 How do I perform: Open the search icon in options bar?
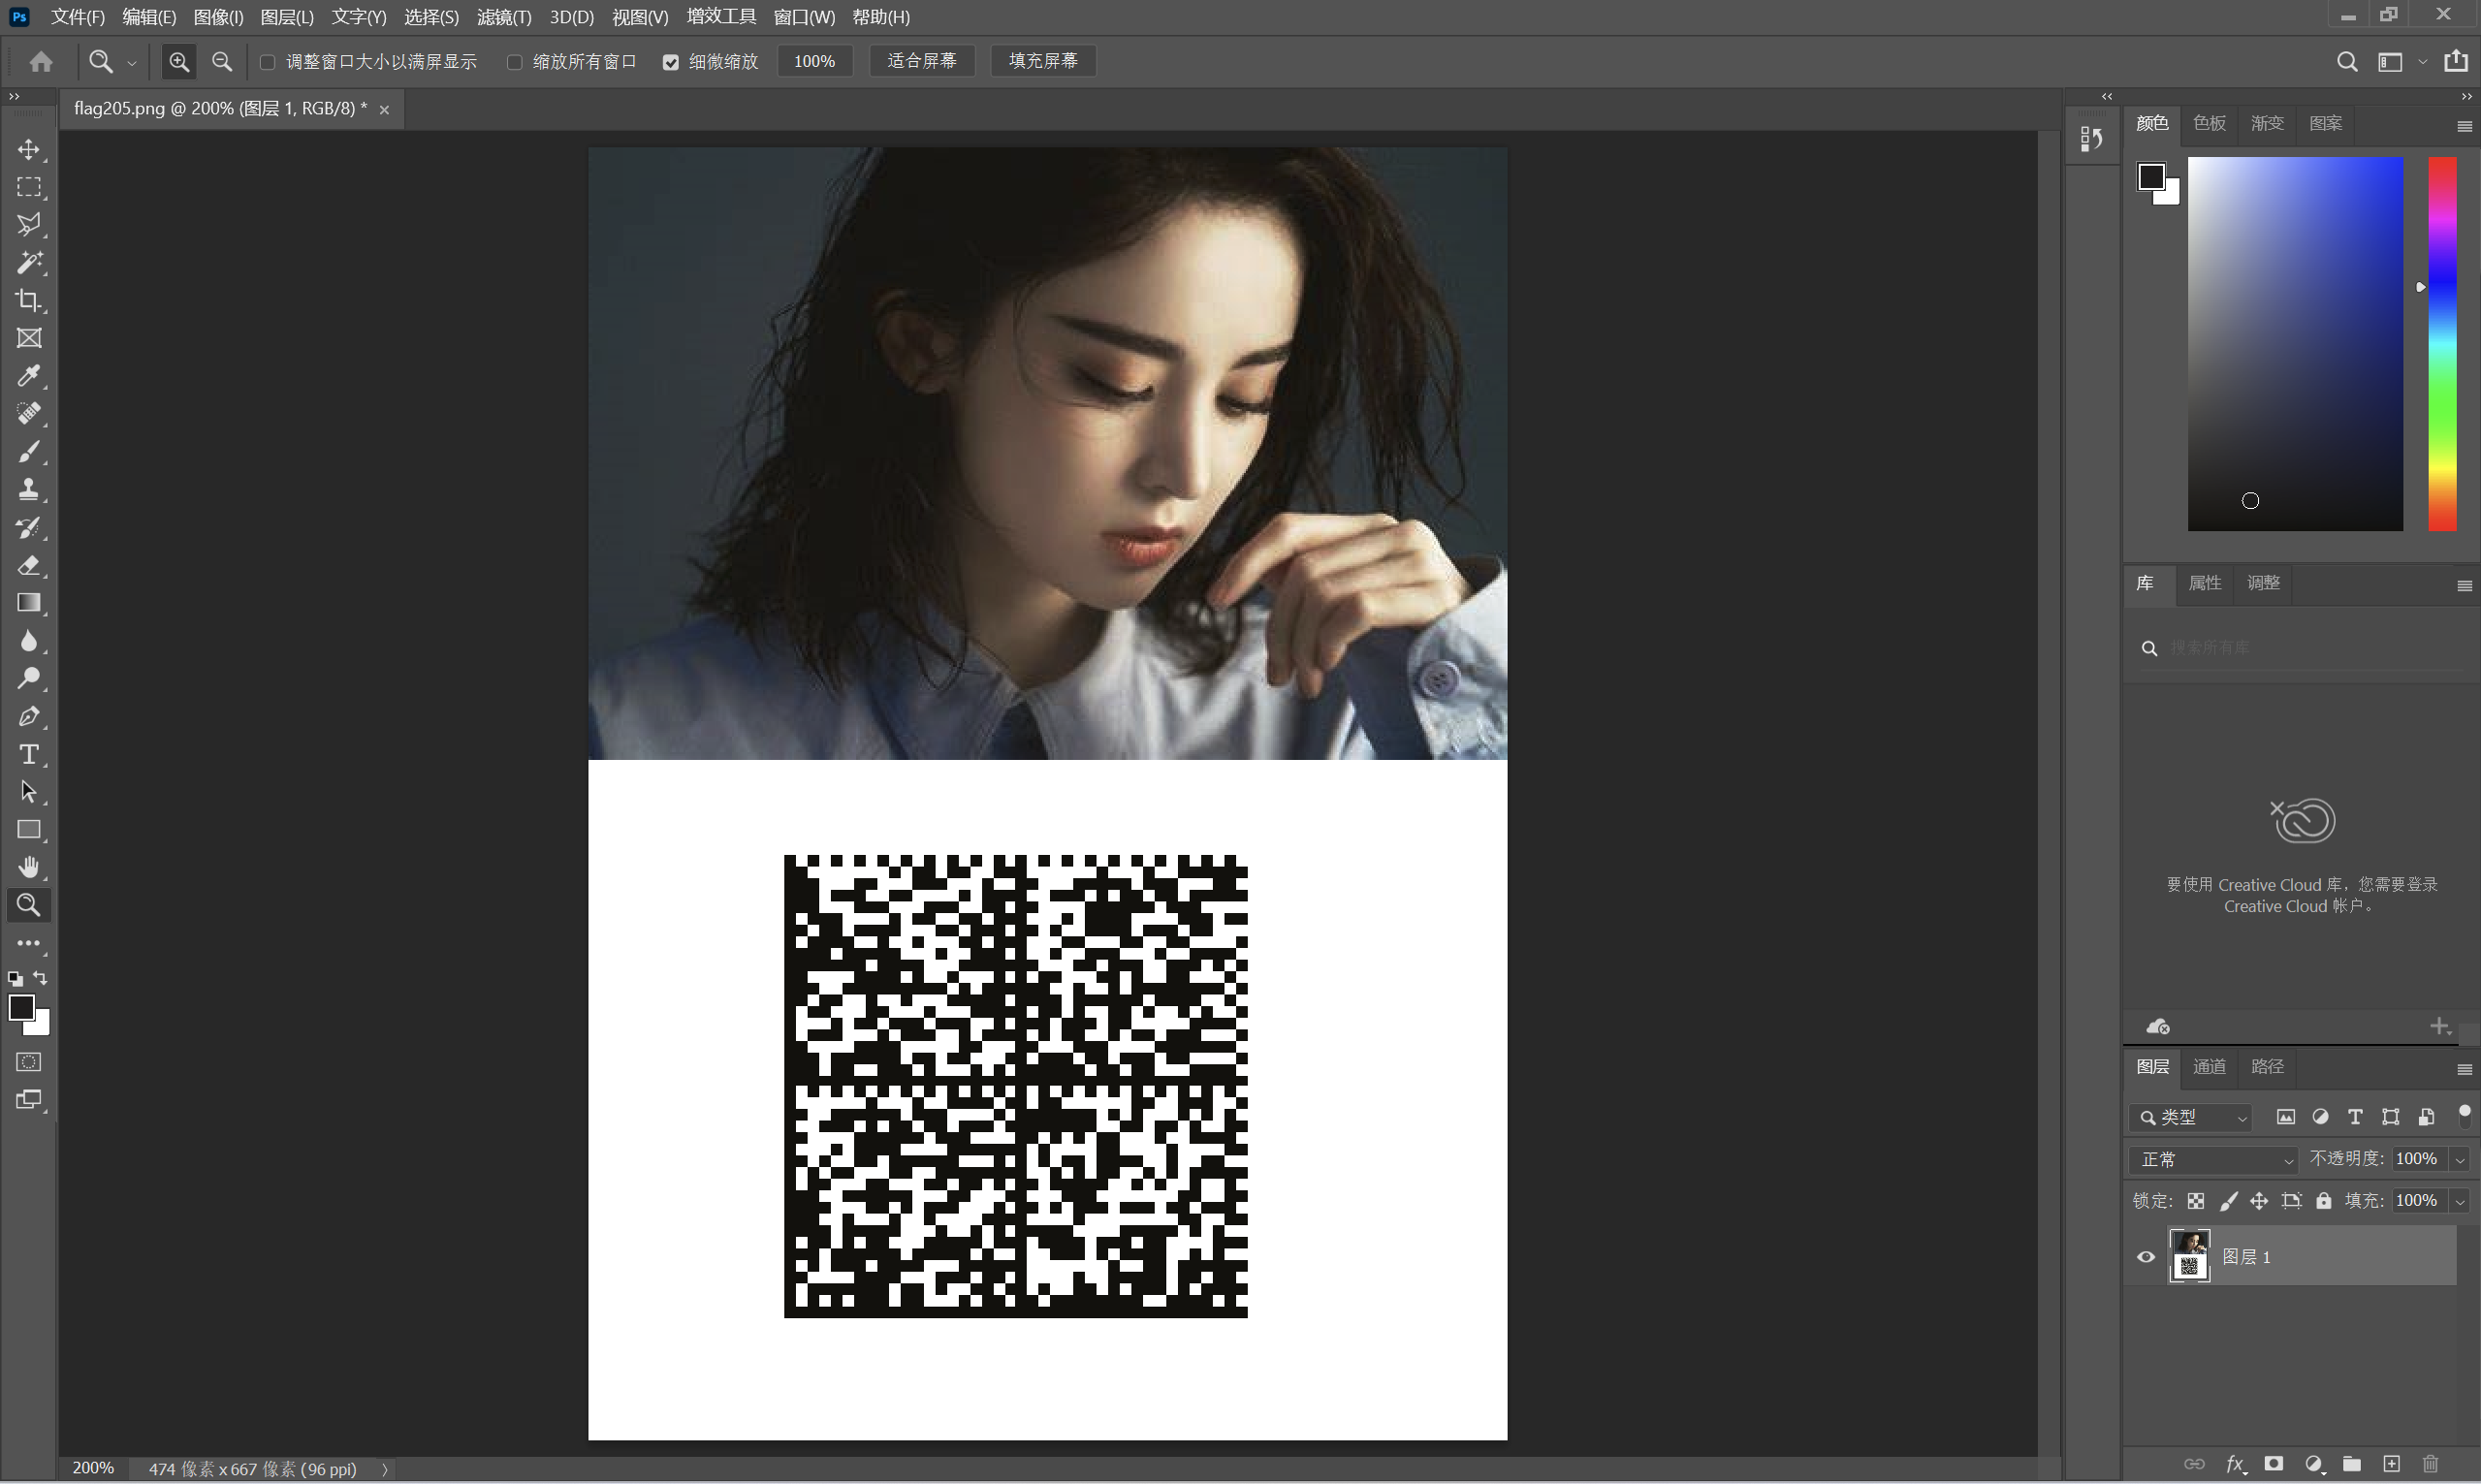point(2347,62)
